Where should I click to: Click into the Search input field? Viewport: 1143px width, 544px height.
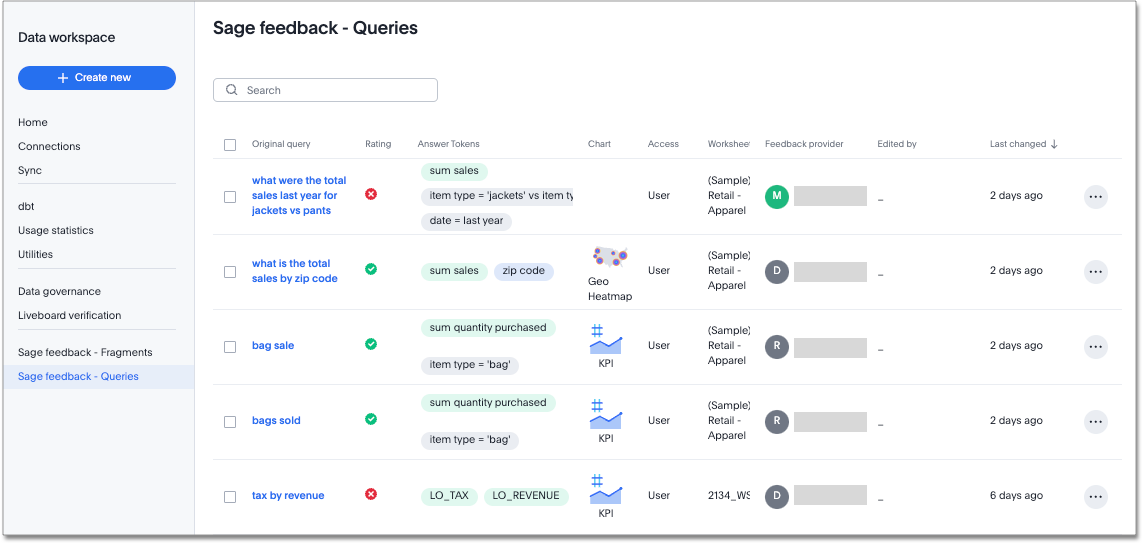tap(335, 90)
